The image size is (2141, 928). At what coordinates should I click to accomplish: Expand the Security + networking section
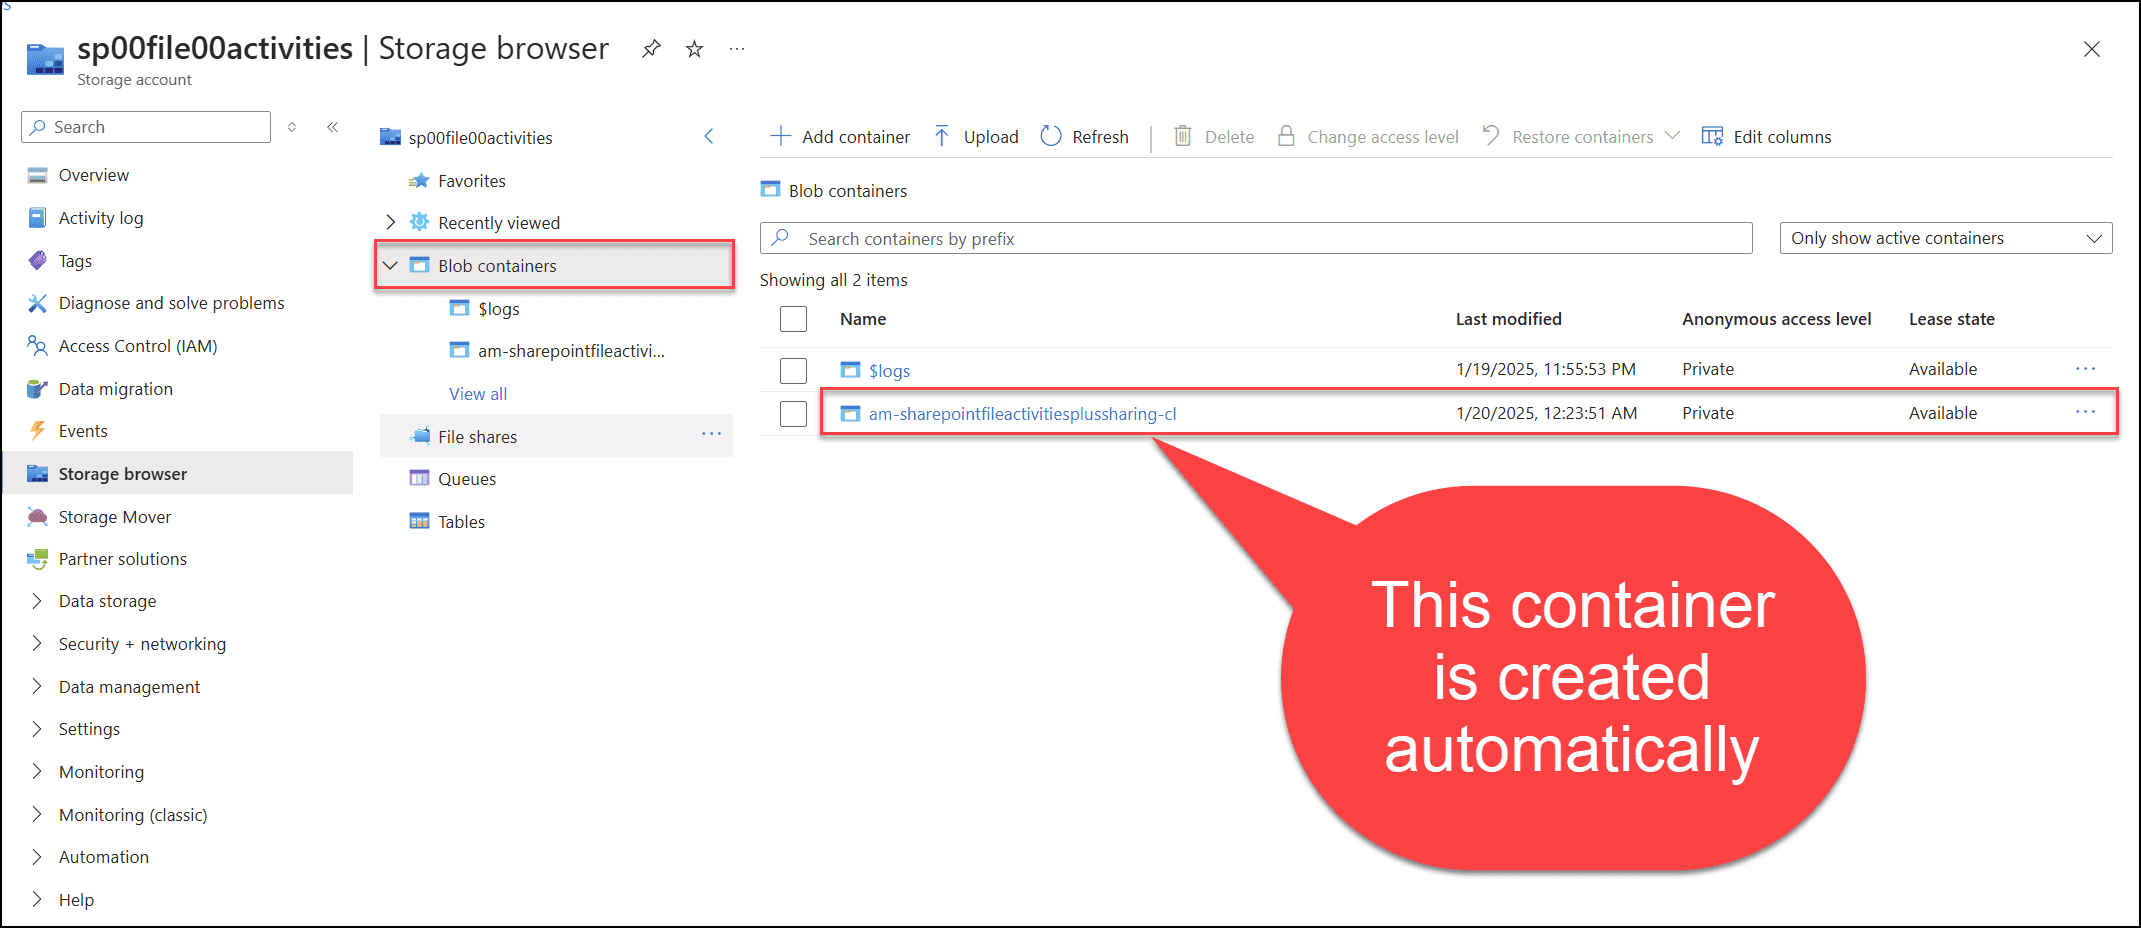(x=142, y=643)
